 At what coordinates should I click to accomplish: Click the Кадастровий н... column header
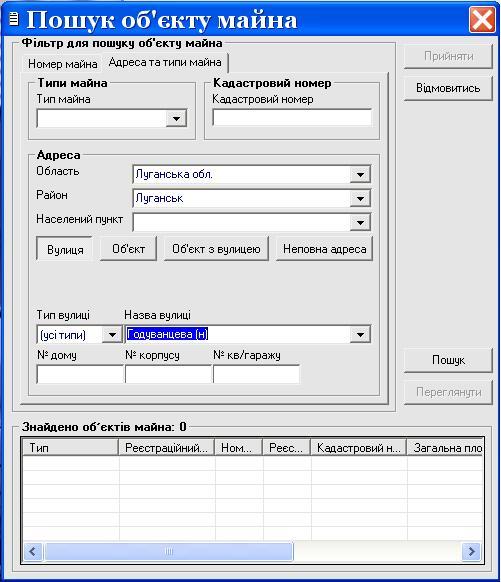[358, 448]
